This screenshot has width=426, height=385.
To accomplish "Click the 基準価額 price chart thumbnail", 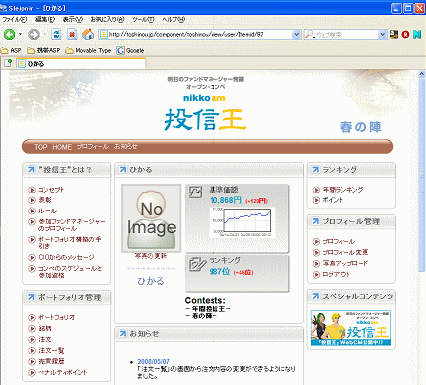I will coord(244,222).
